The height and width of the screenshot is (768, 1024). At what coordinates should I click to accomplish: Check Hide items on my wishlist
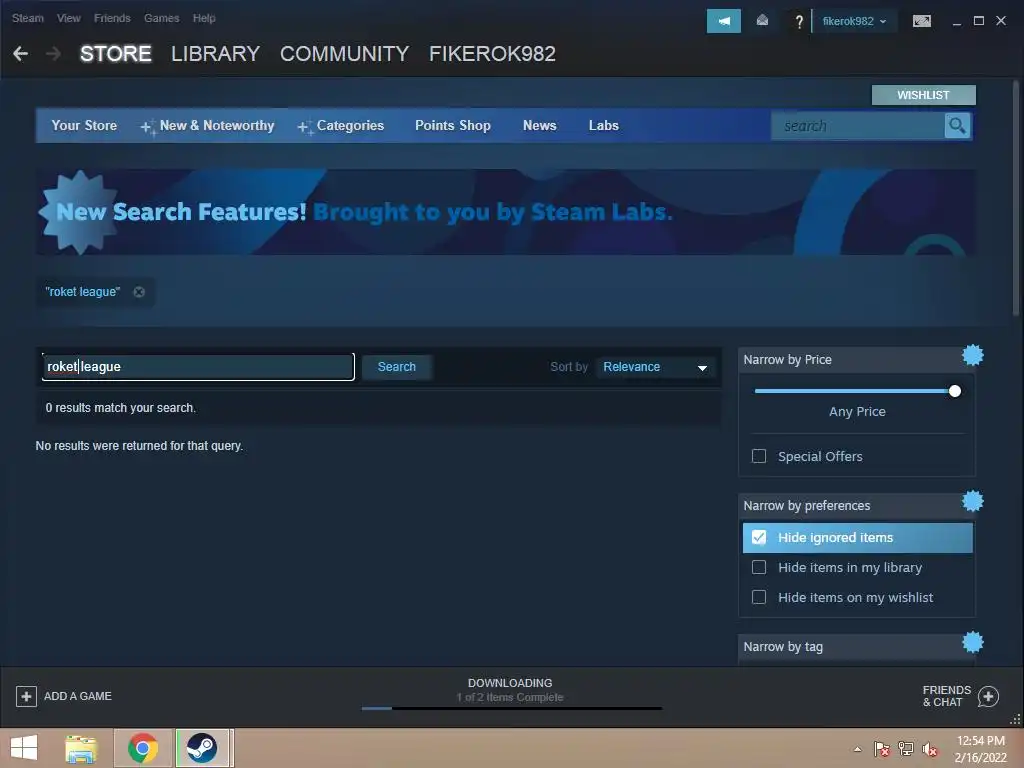(x=759, y=597)
